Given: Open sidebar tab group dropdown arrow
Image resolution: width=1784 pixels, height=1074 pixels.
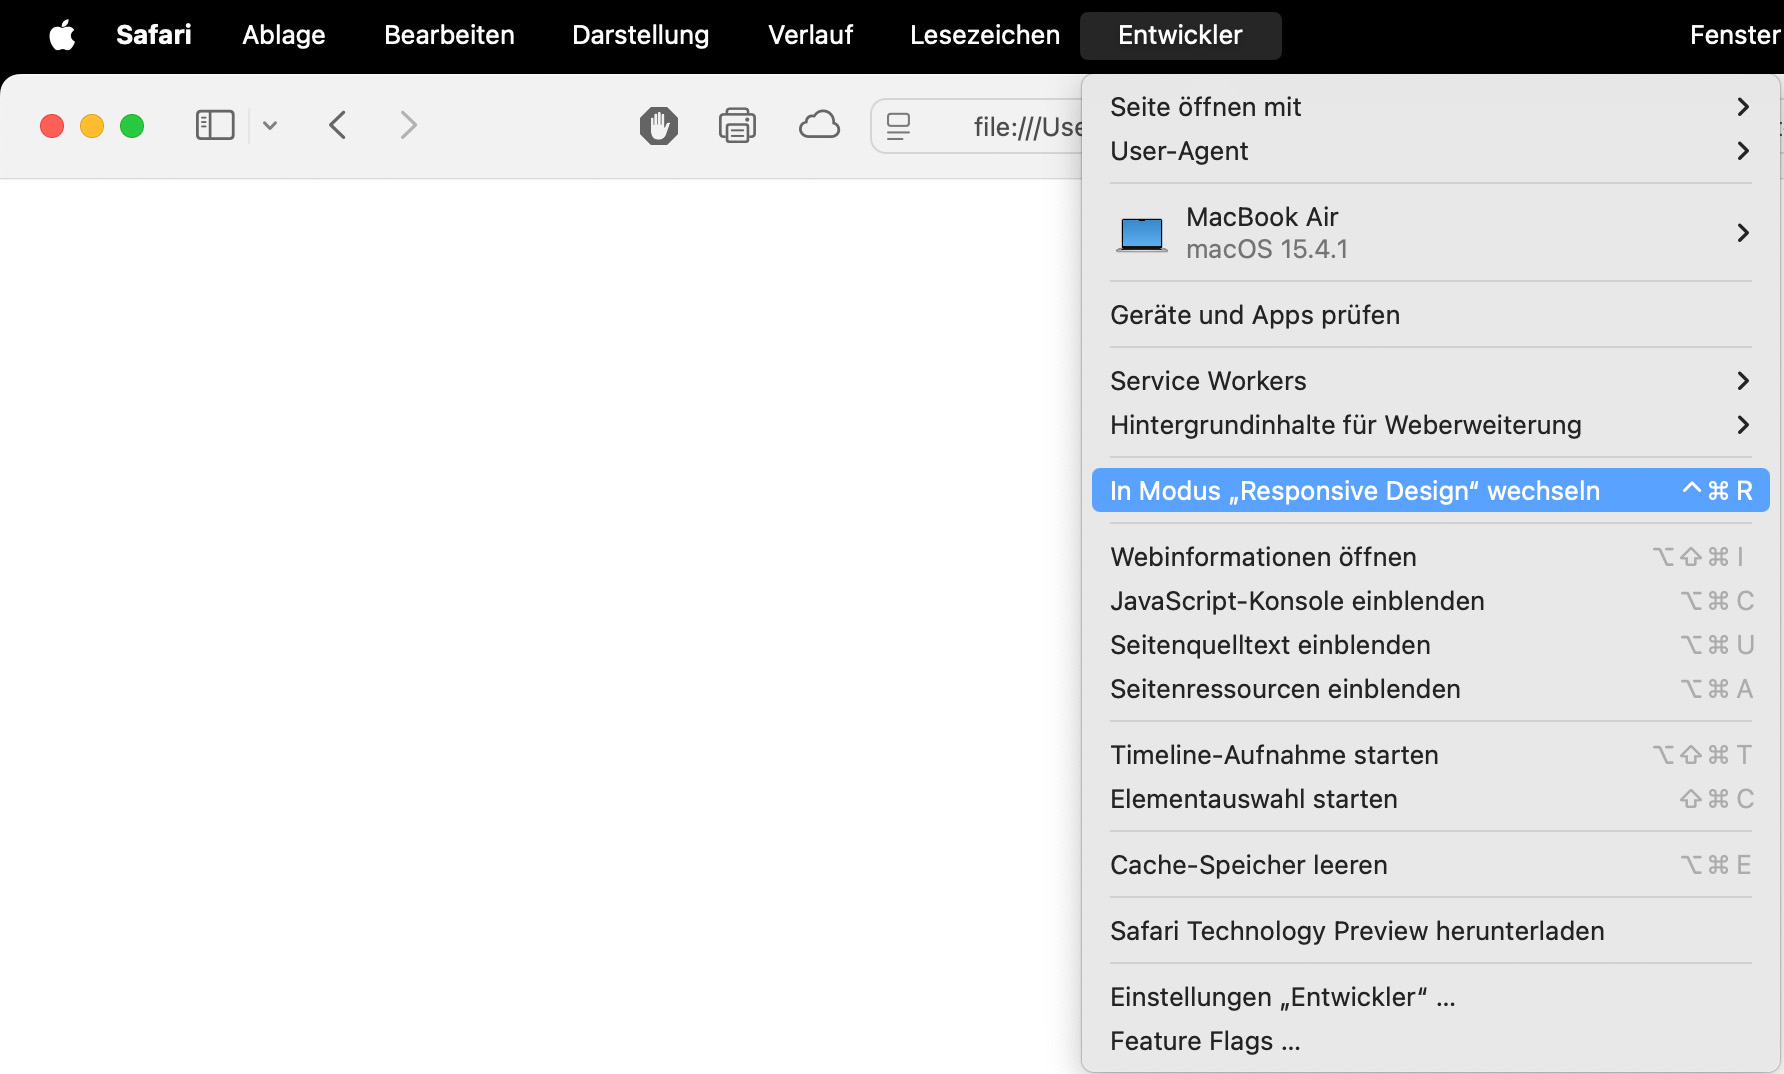Looking at the screenshot, I should pyautogui.click(x=270, y=126).
